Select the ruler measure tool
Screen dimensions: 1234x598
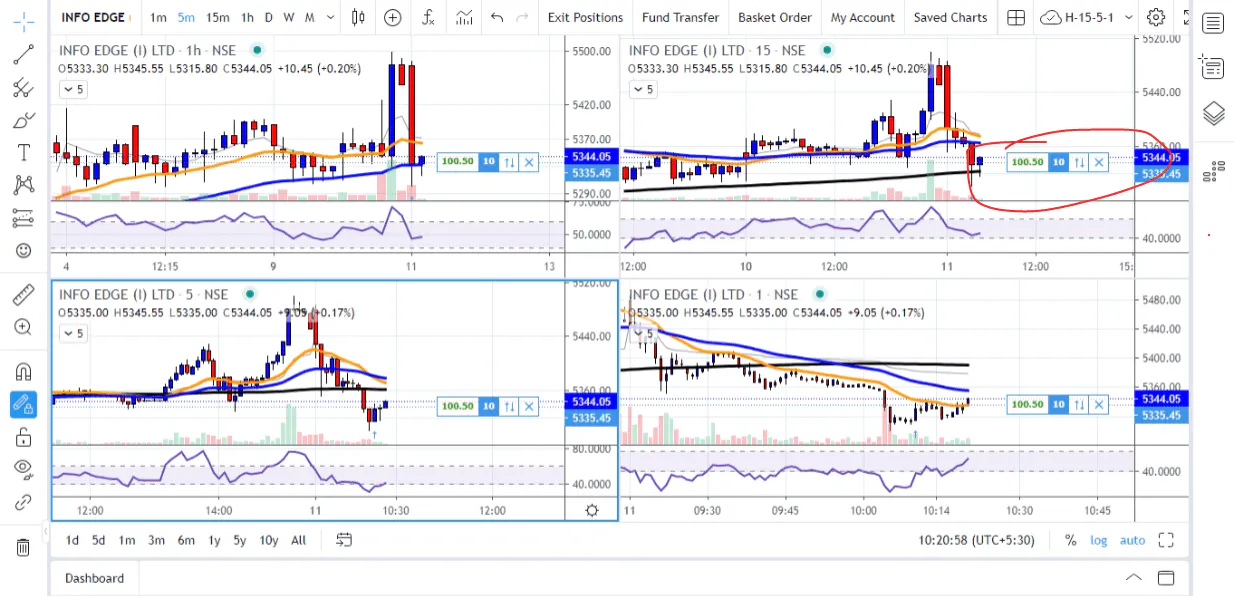pos(23,295)
